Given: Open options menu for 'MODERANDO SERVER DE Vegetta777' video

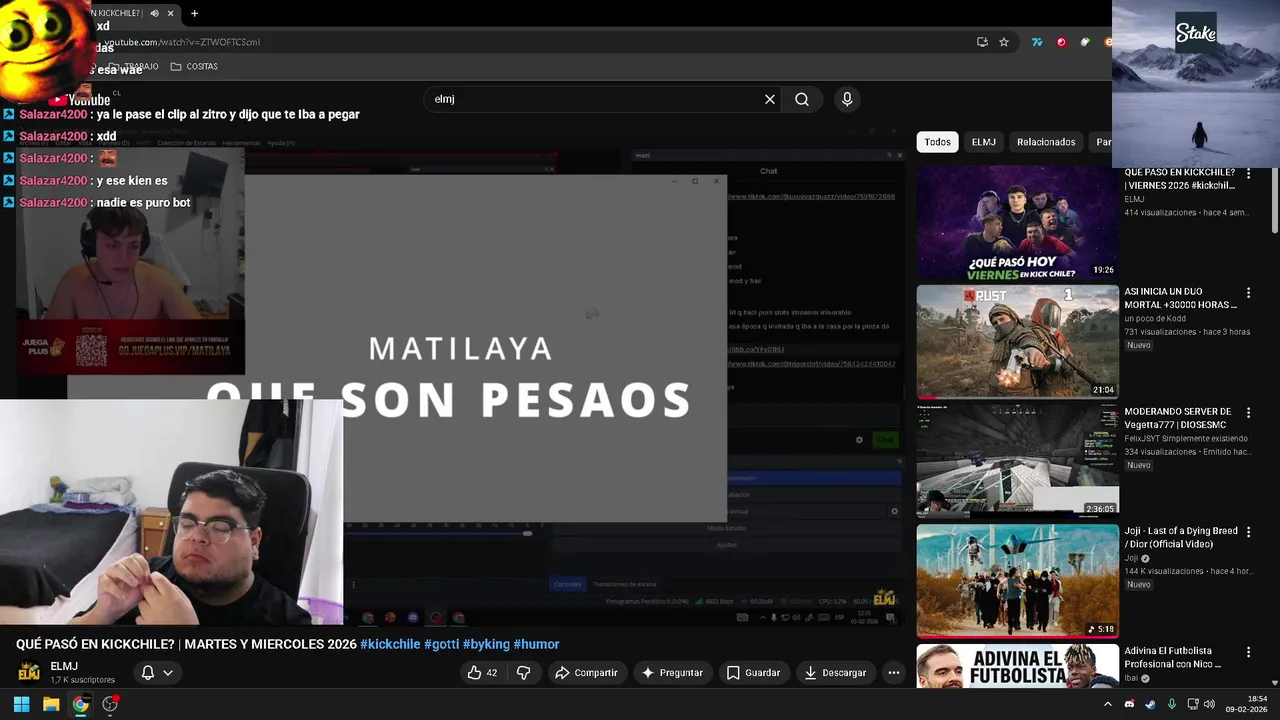Looking at the screenshot, I should point(1248,413).
